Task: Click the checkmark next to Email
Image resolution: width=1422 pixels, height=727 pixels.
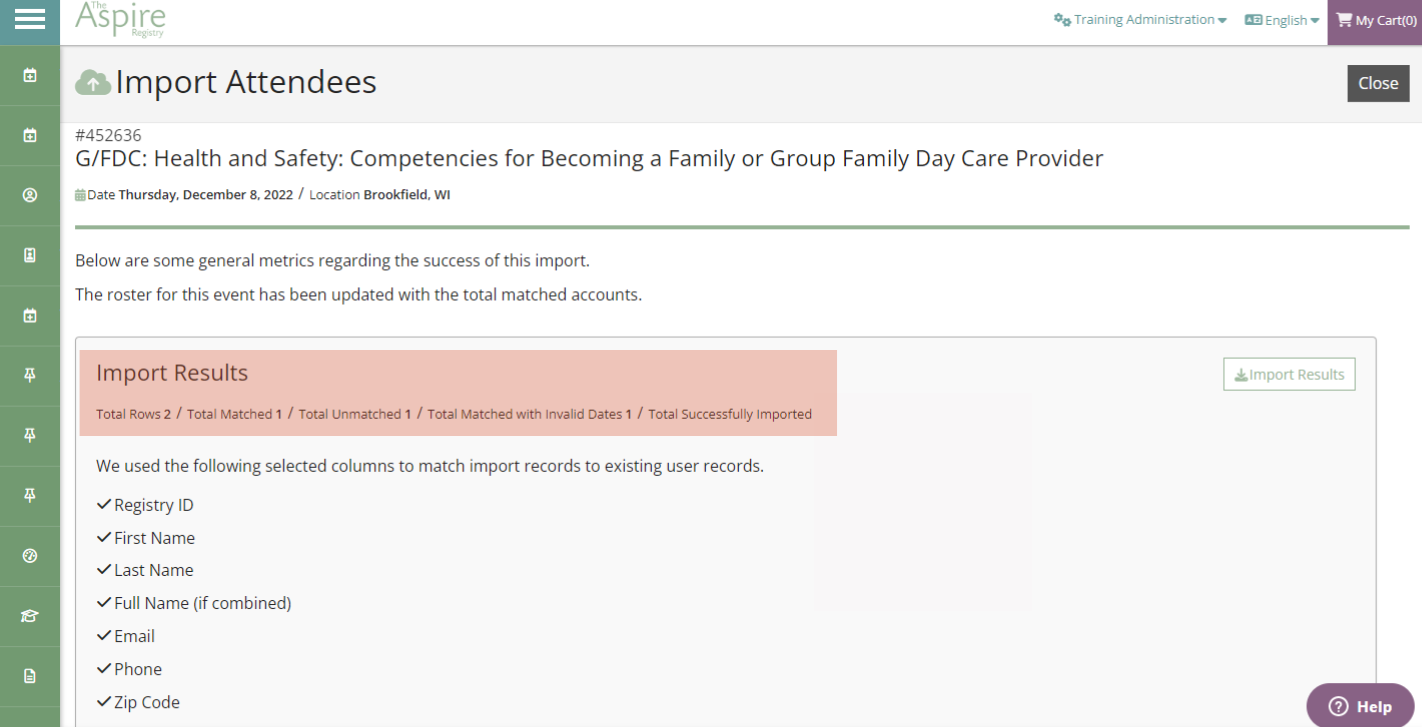Action: pos(104,636)
